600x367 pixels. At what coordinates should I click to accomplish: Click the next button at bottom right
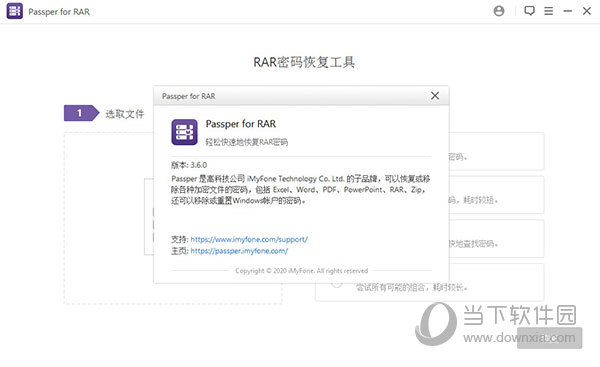point(549,338)
